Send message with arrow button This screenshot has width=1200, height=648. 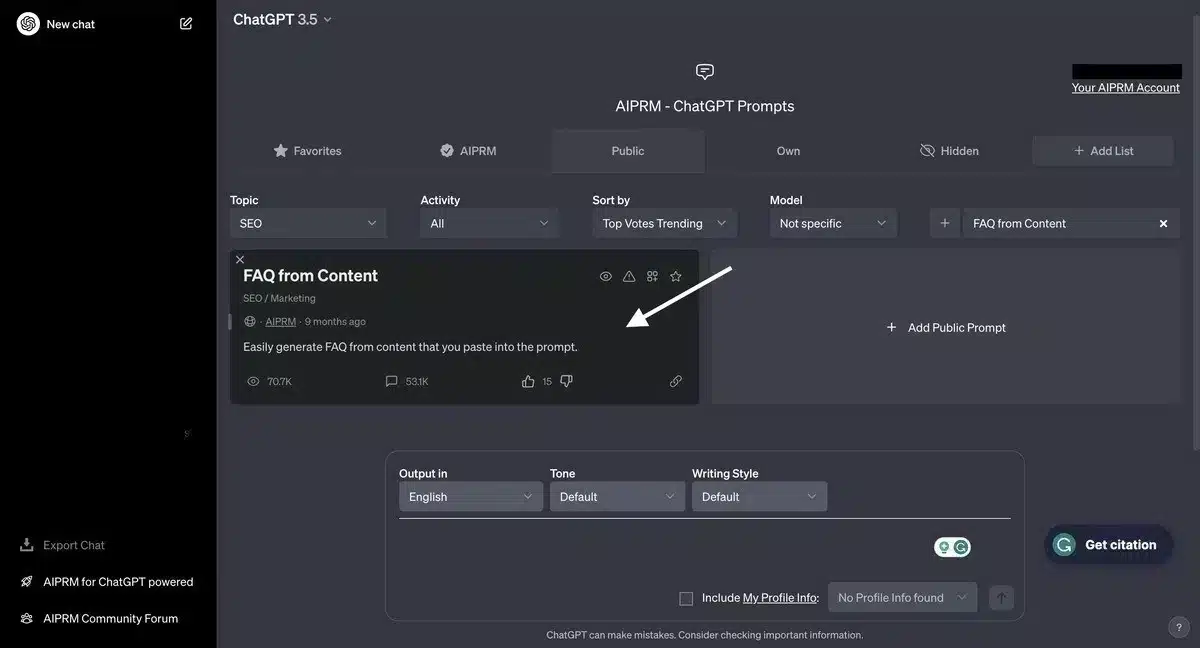1001,598
